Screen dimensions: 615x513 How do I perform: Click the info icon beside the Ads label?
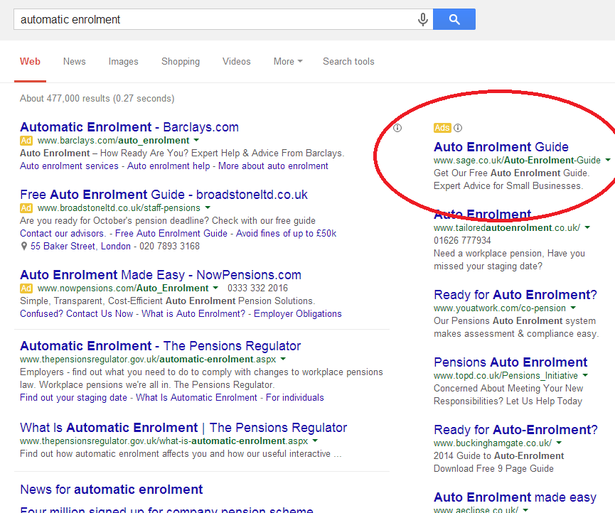(x=458, y=128)
